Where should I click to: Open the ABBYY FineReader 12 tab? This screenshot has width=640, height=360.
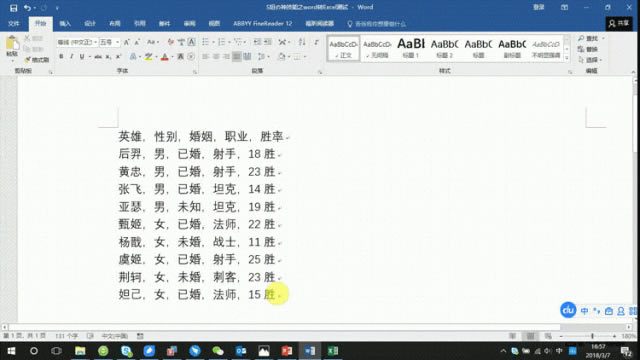coord(262,24)
